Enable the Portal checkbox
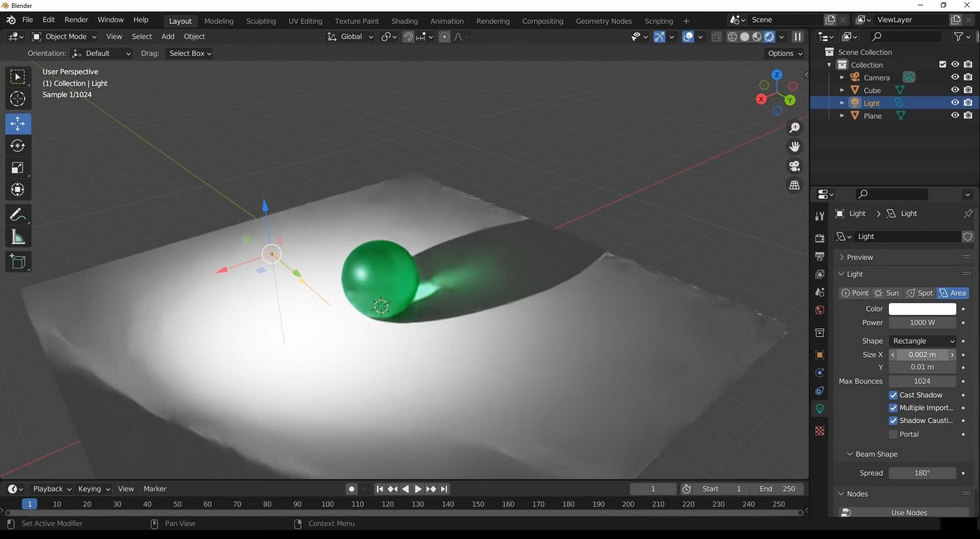Image resolution: width=980 pixels, height=539 pixels. point(893,434)
